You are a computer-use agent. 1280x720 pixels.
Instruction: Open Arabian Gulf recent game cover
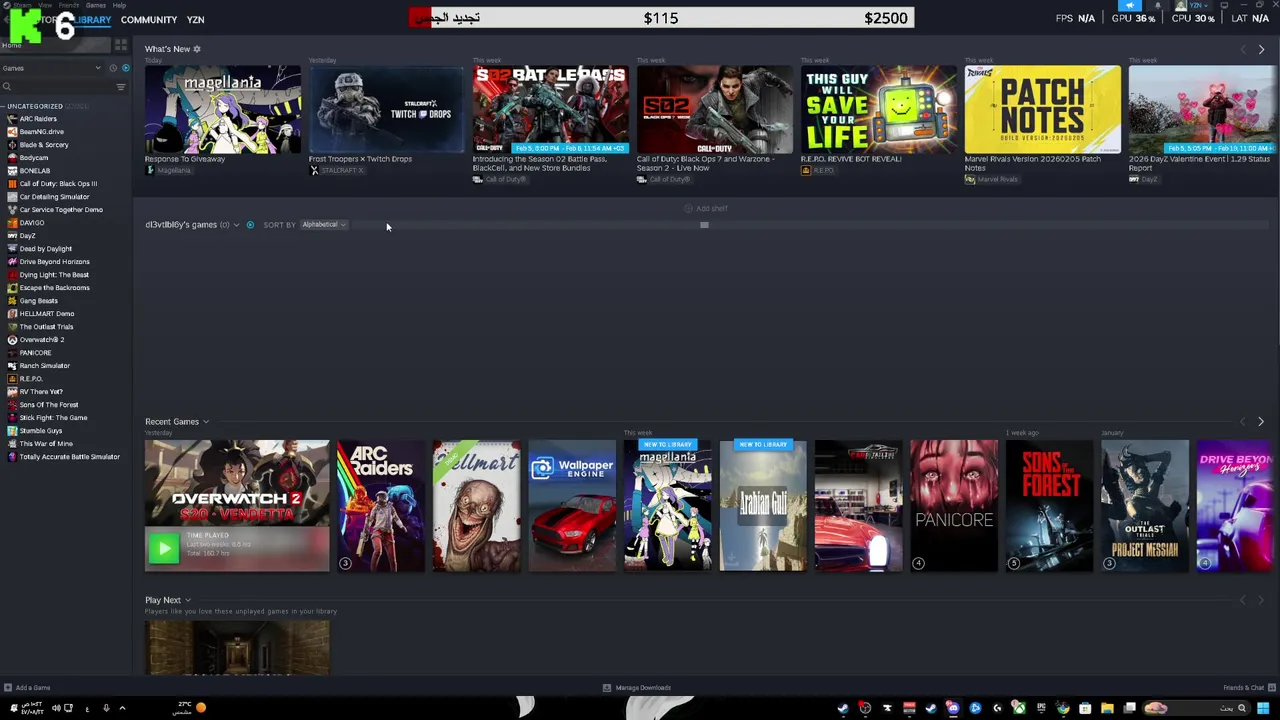[x=763, y=506]
